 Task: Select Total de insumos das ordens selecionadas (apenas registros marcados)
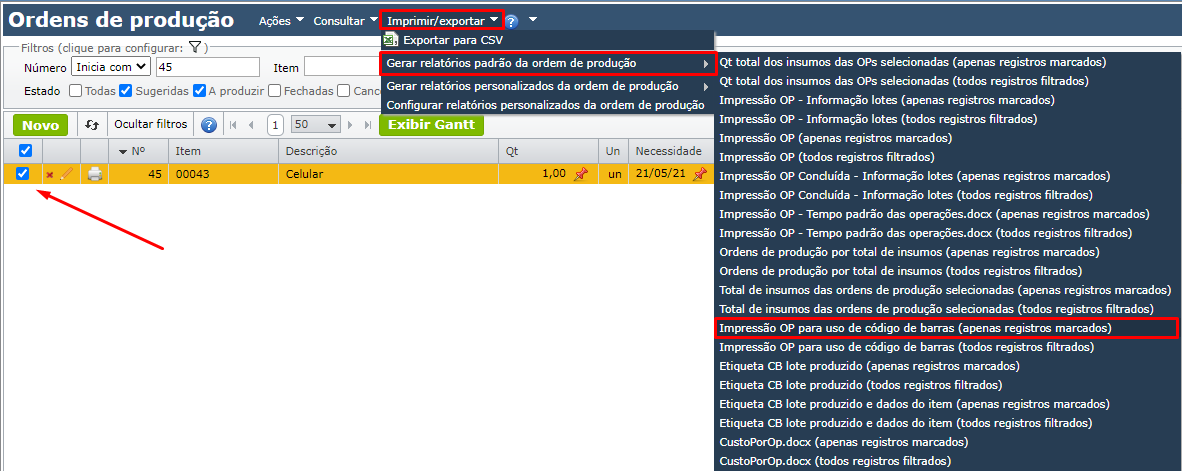tap(945, 290)
